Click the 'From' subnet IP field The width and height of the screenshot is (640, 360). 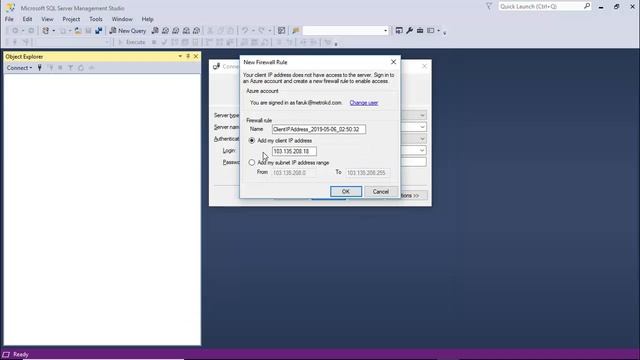tap(294, 173)
